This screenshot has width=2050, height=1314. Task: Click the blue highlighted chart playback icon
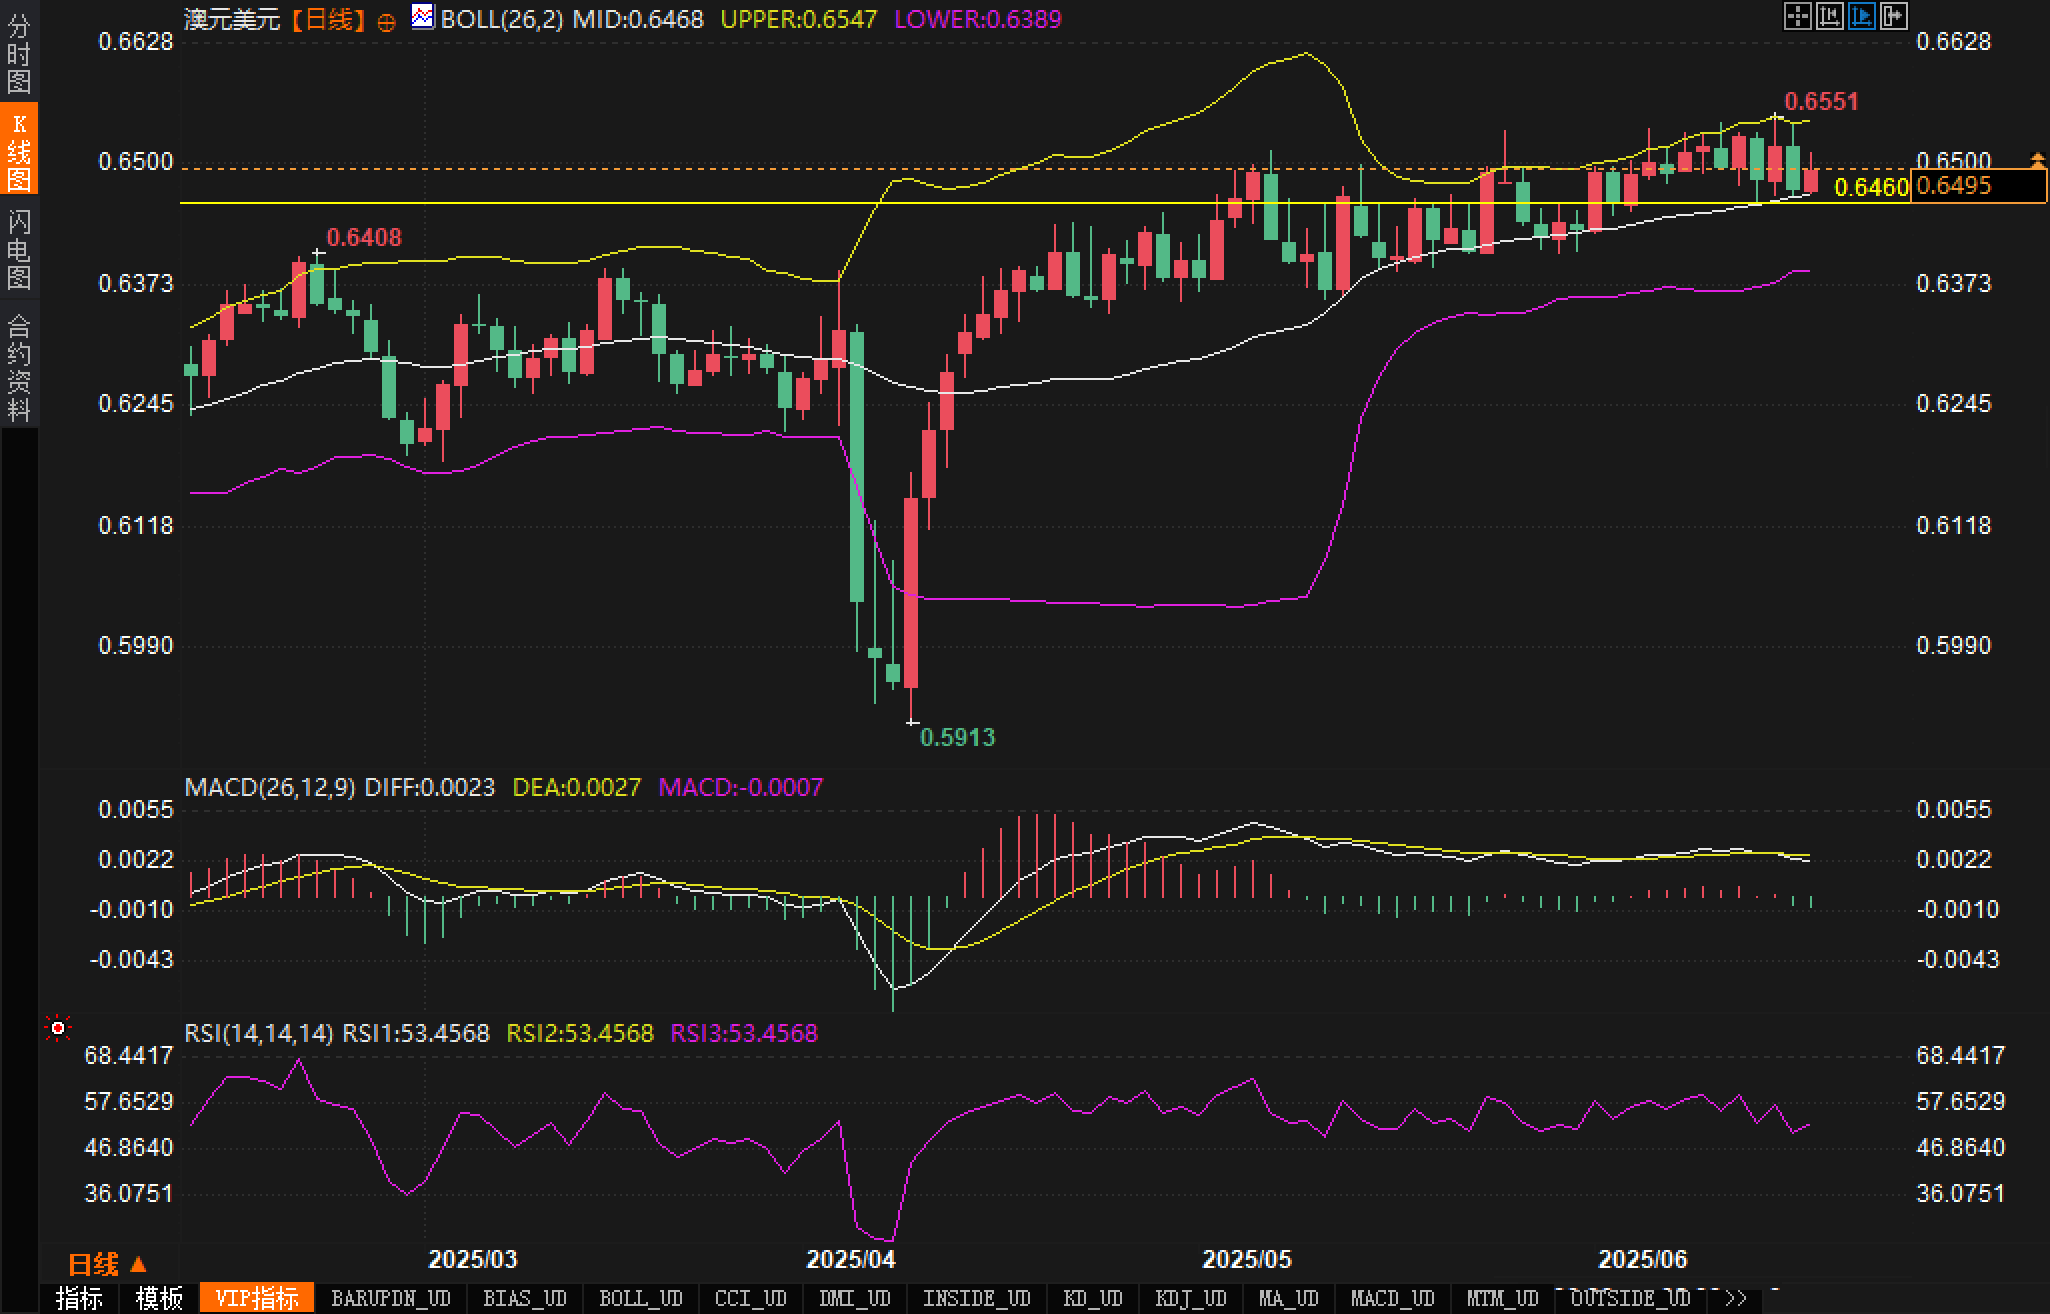(1862, 16)
